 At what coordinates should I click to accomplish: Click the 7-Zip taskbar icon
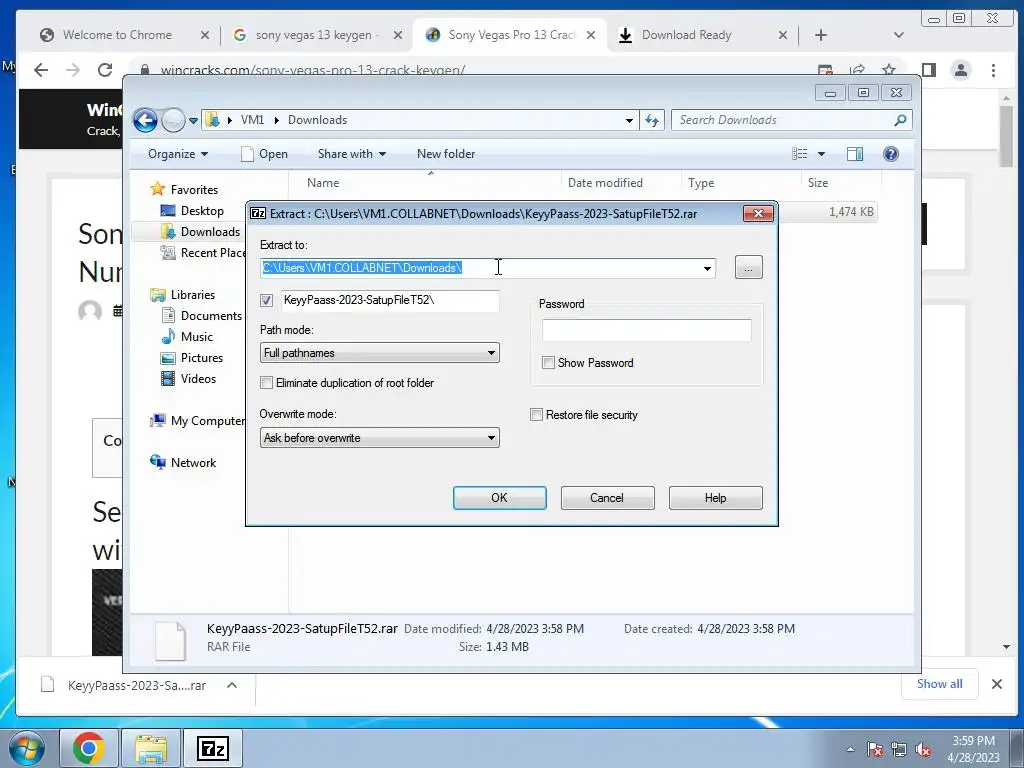pyautogui.click(x=213, y=748)
